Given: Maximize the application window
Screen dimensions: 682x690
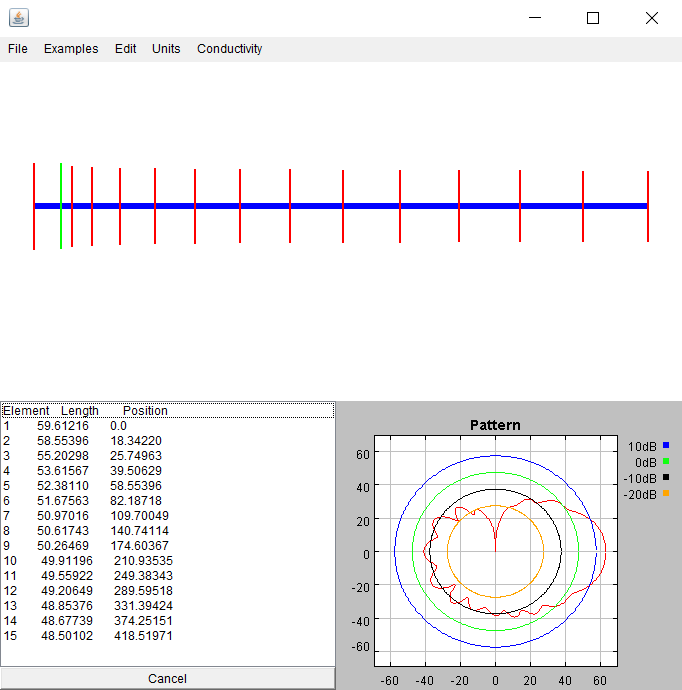Looking at the screenshot, I should [593, 18].
